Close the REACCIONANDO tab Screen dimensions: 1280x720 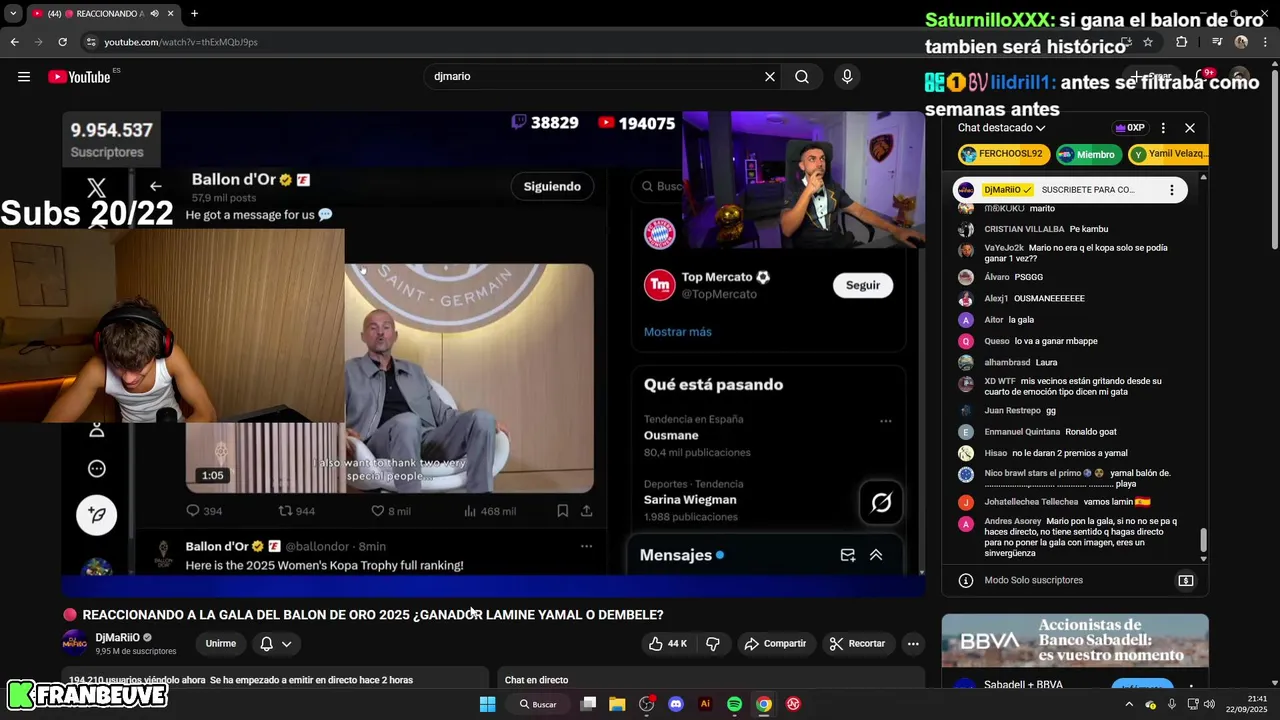[171, 13]
